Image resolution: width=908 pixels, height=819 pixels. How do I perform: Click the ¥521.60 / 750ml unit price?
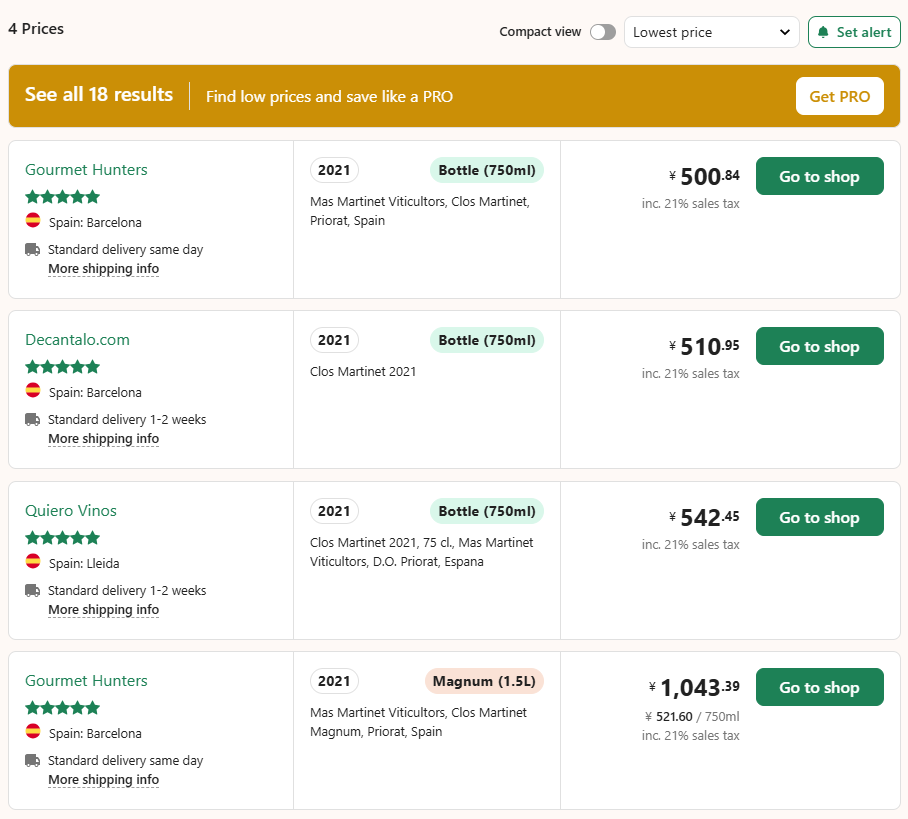[692, 716]
